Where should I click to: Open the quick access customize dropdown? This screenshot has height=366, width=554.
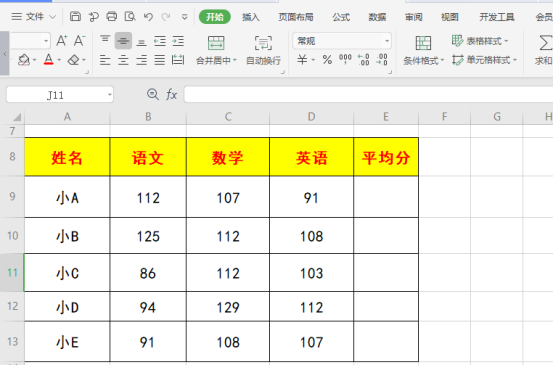tap(184, 17)
